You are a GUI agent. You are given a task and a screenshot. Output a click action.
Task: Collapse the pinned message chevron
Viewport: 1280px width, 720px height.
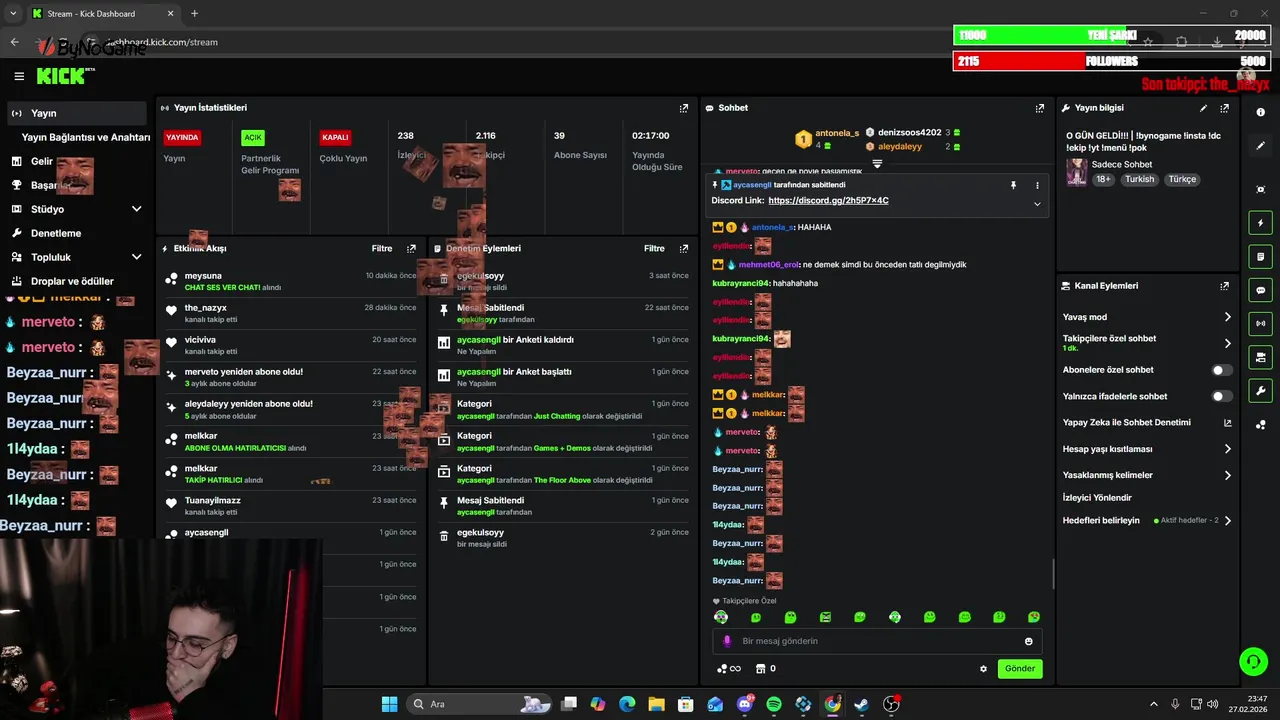1037,204
